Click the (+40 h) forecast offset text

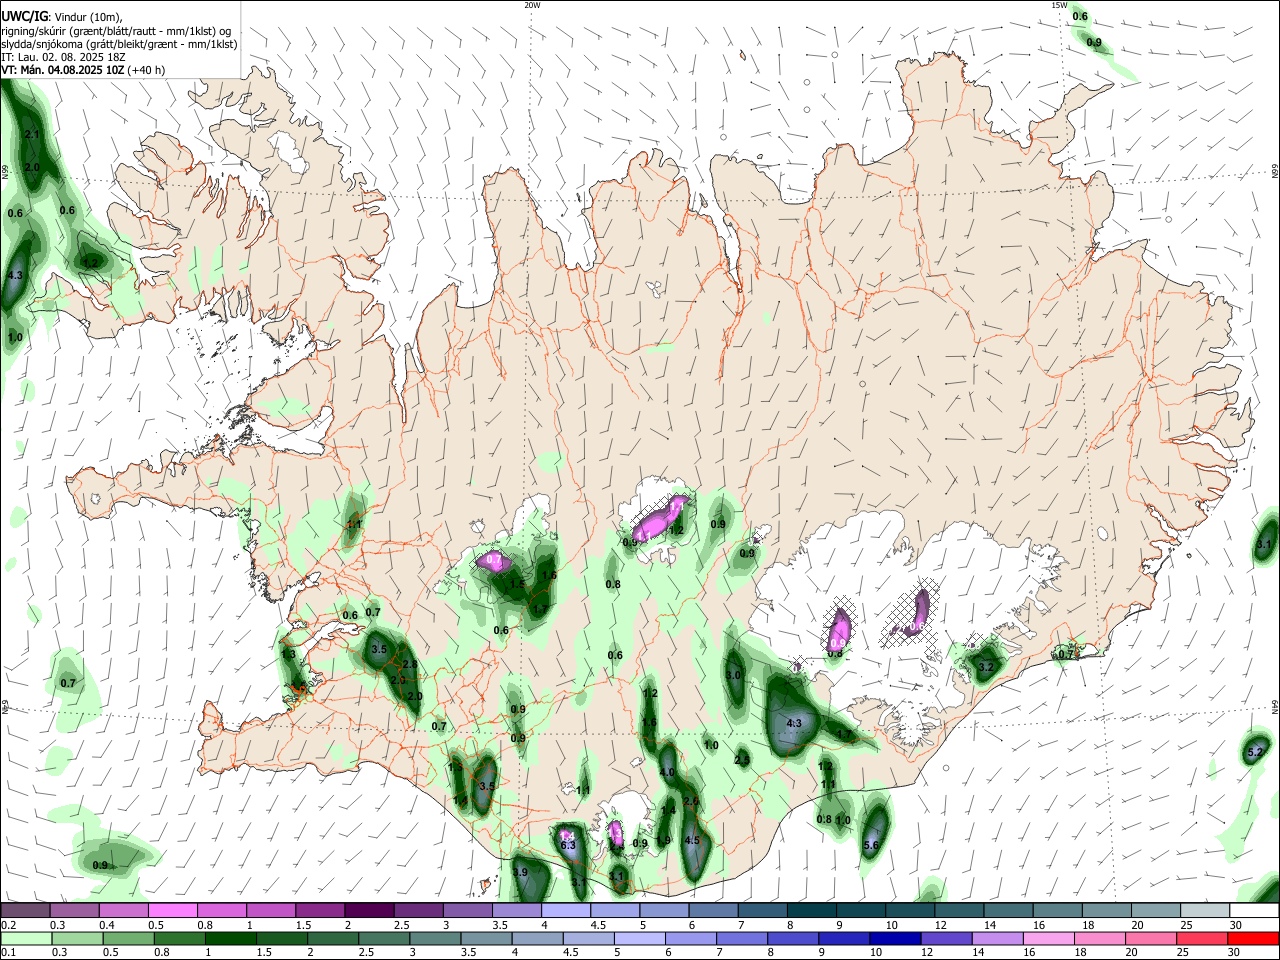tap(146, 70)
